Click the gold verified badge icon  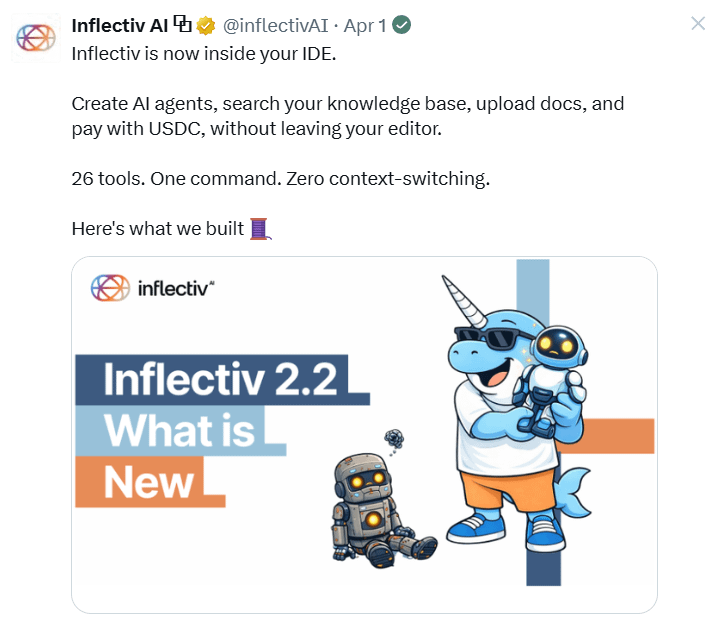pos(206,26)
